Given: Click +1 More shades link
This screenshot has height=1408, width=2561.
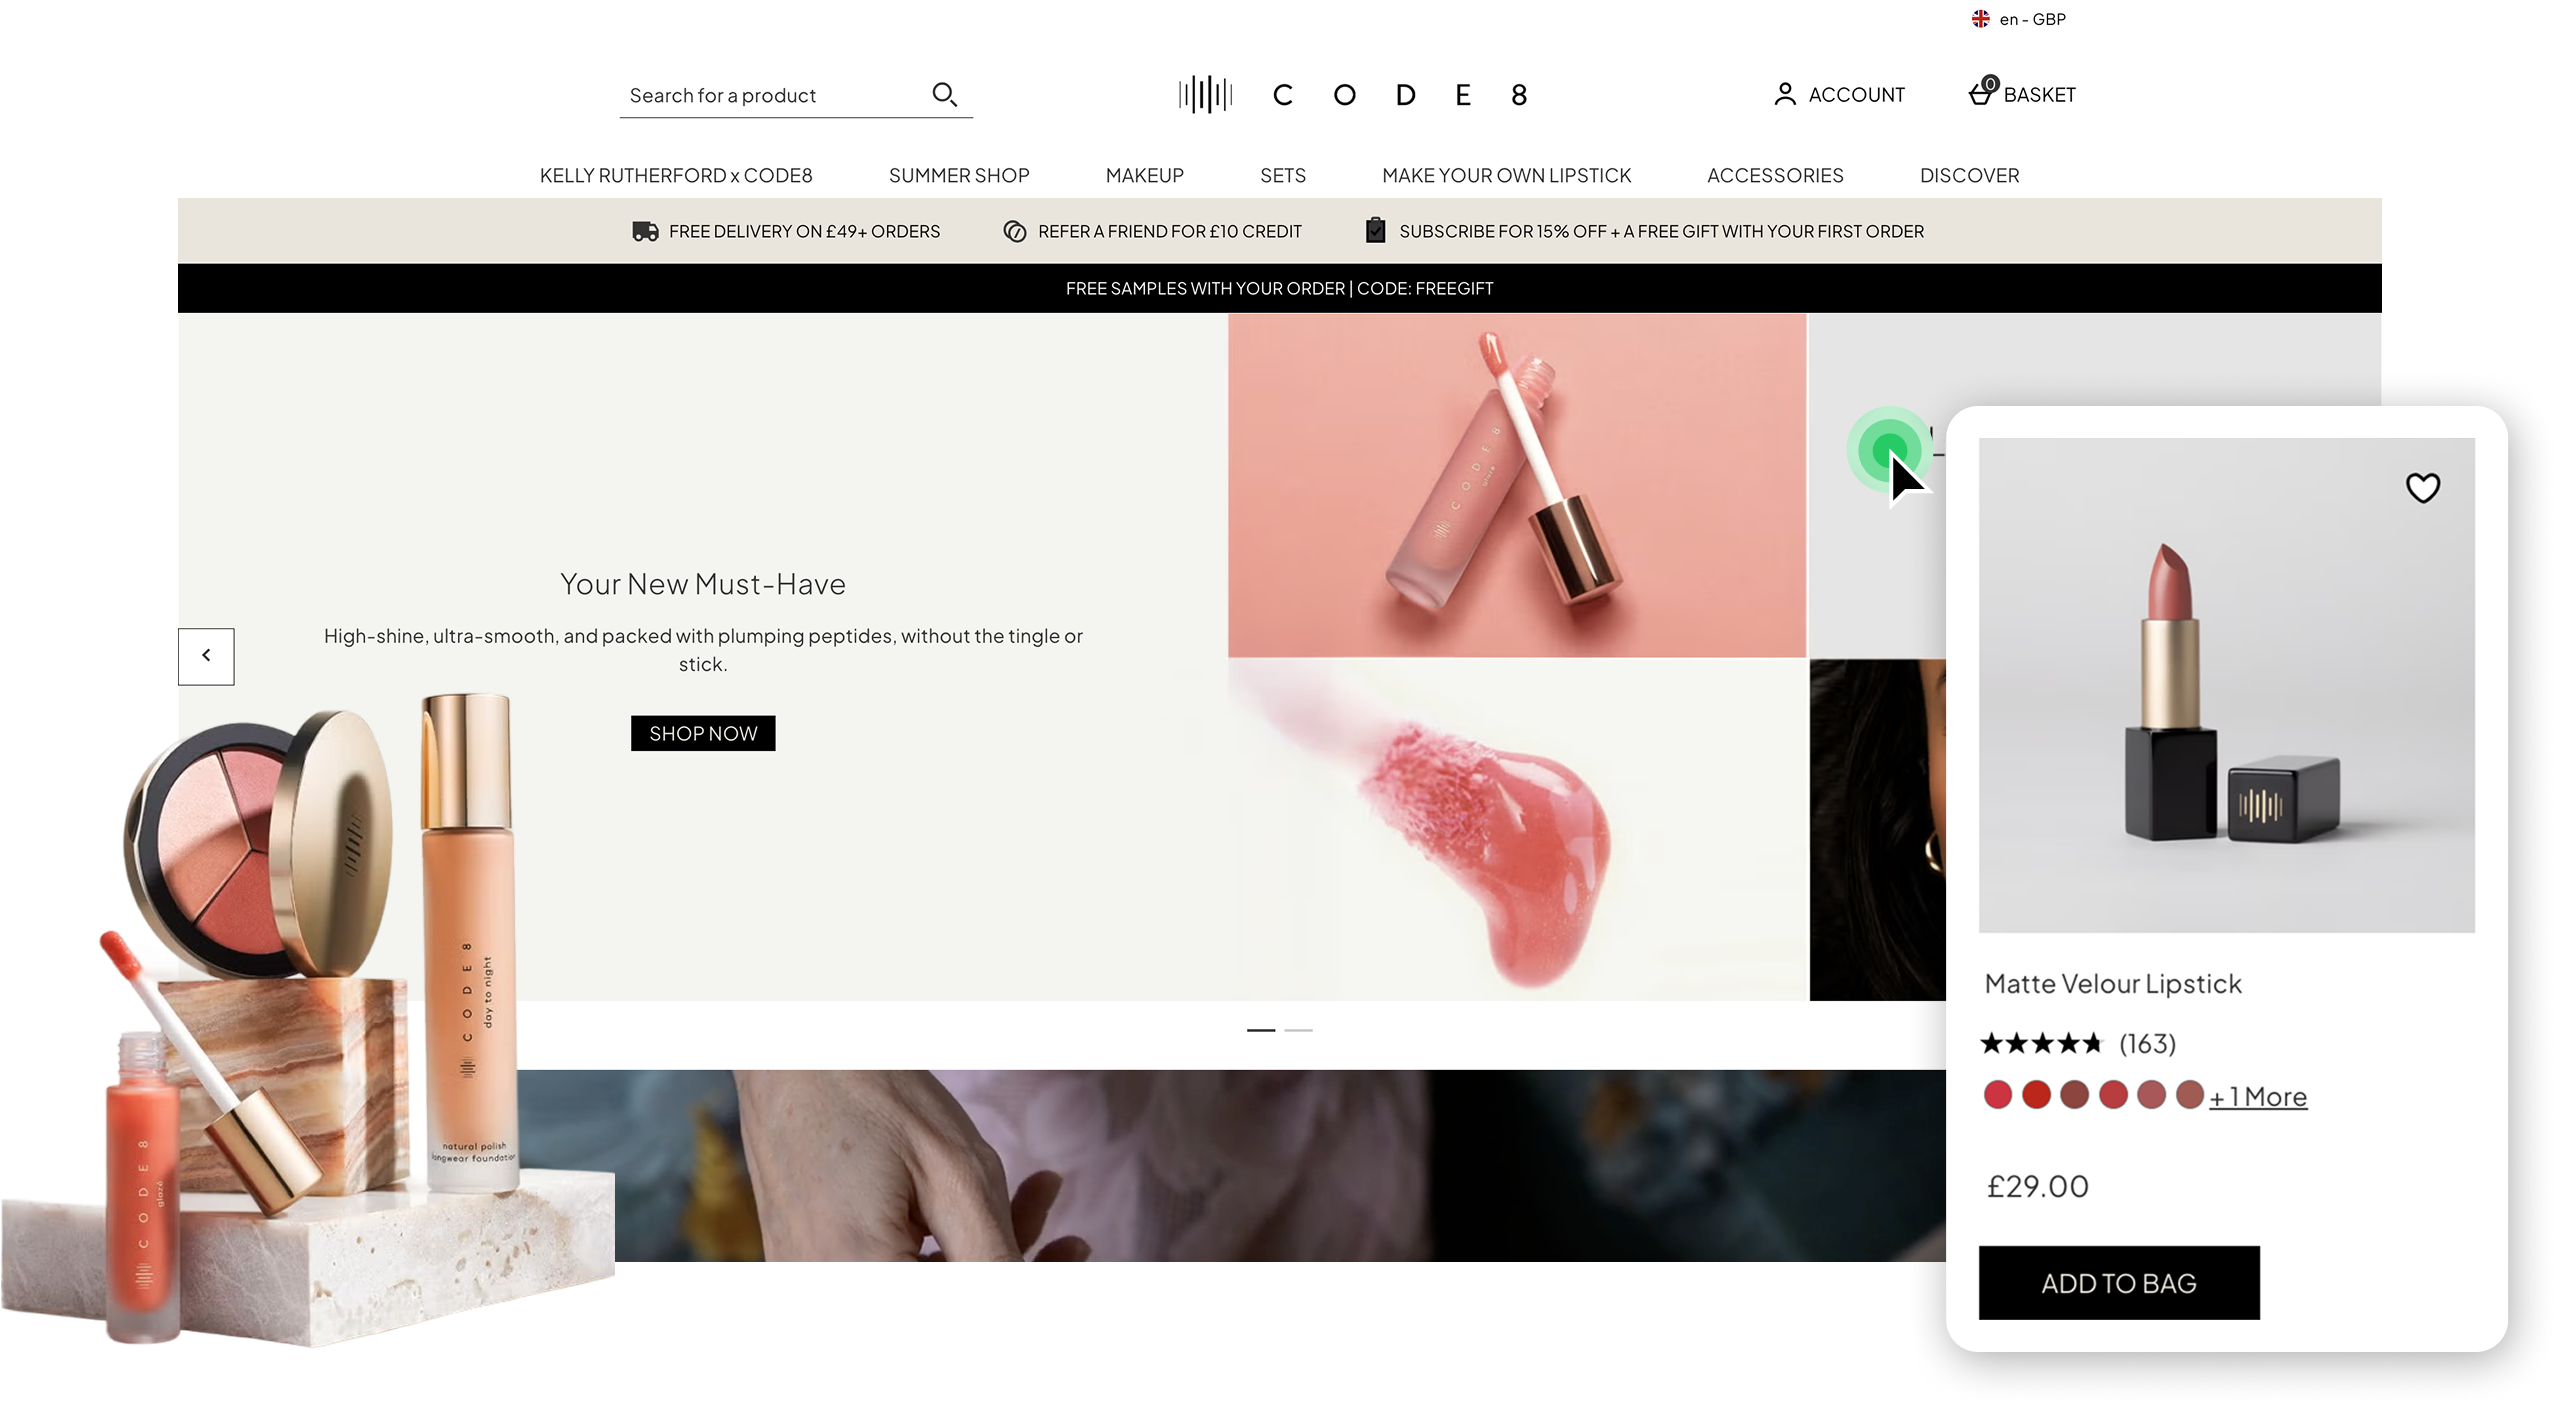Looking at the screenshot, I should pyautogui.click(x=2258, y=1097).
